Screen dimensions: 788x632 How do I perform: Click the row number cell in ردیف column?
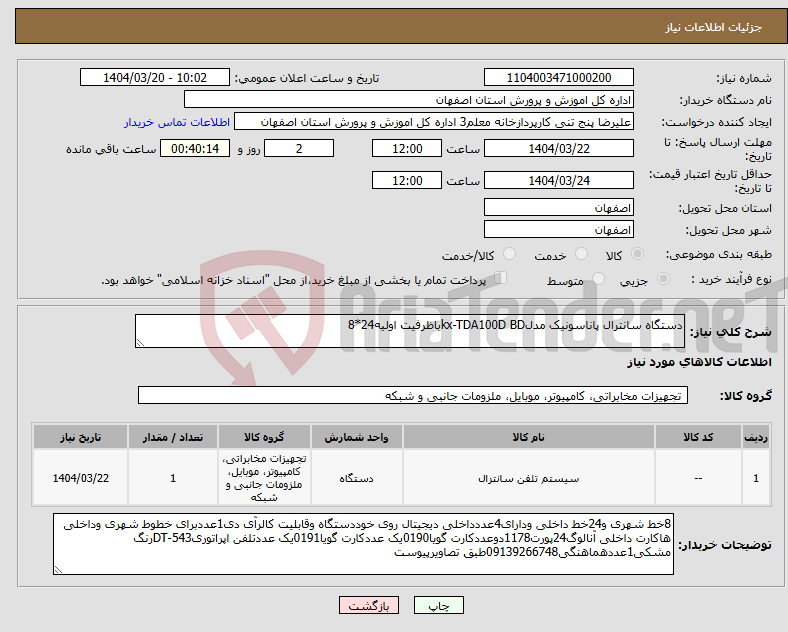click(756, 478)
